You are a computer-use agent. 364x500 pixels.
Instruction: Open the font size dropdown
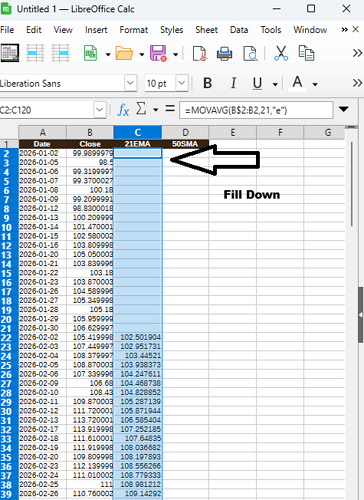[182, 83]
